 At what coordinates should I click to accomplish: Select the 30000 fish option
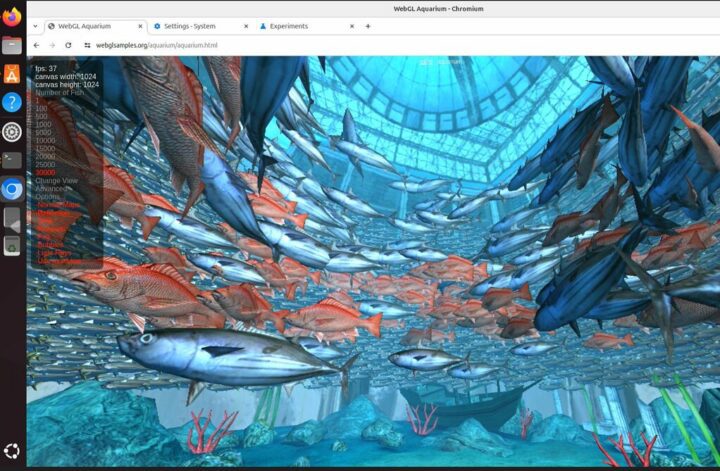point(47,172)
